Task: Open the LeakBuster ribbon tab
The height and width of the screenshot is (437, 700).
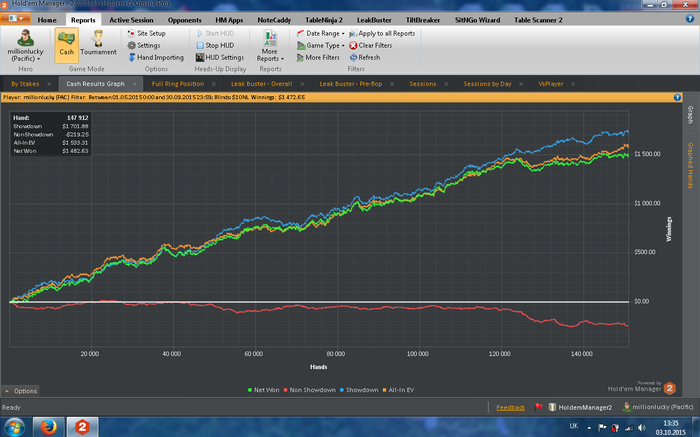Action: click(x=374, y=20)
